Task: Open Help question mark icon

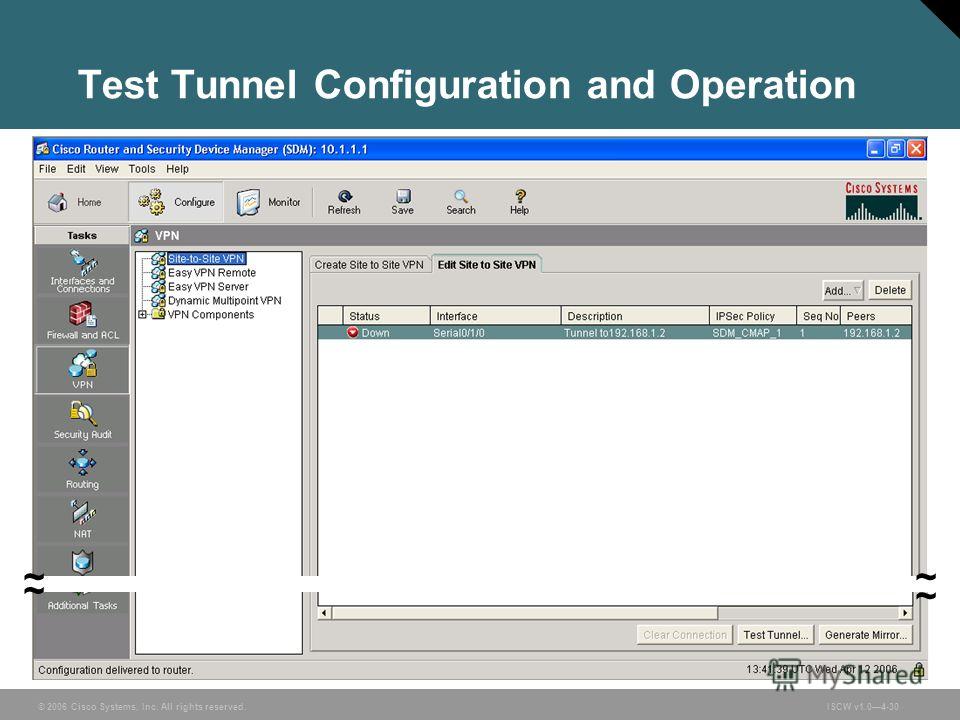Action: (519, 196)
